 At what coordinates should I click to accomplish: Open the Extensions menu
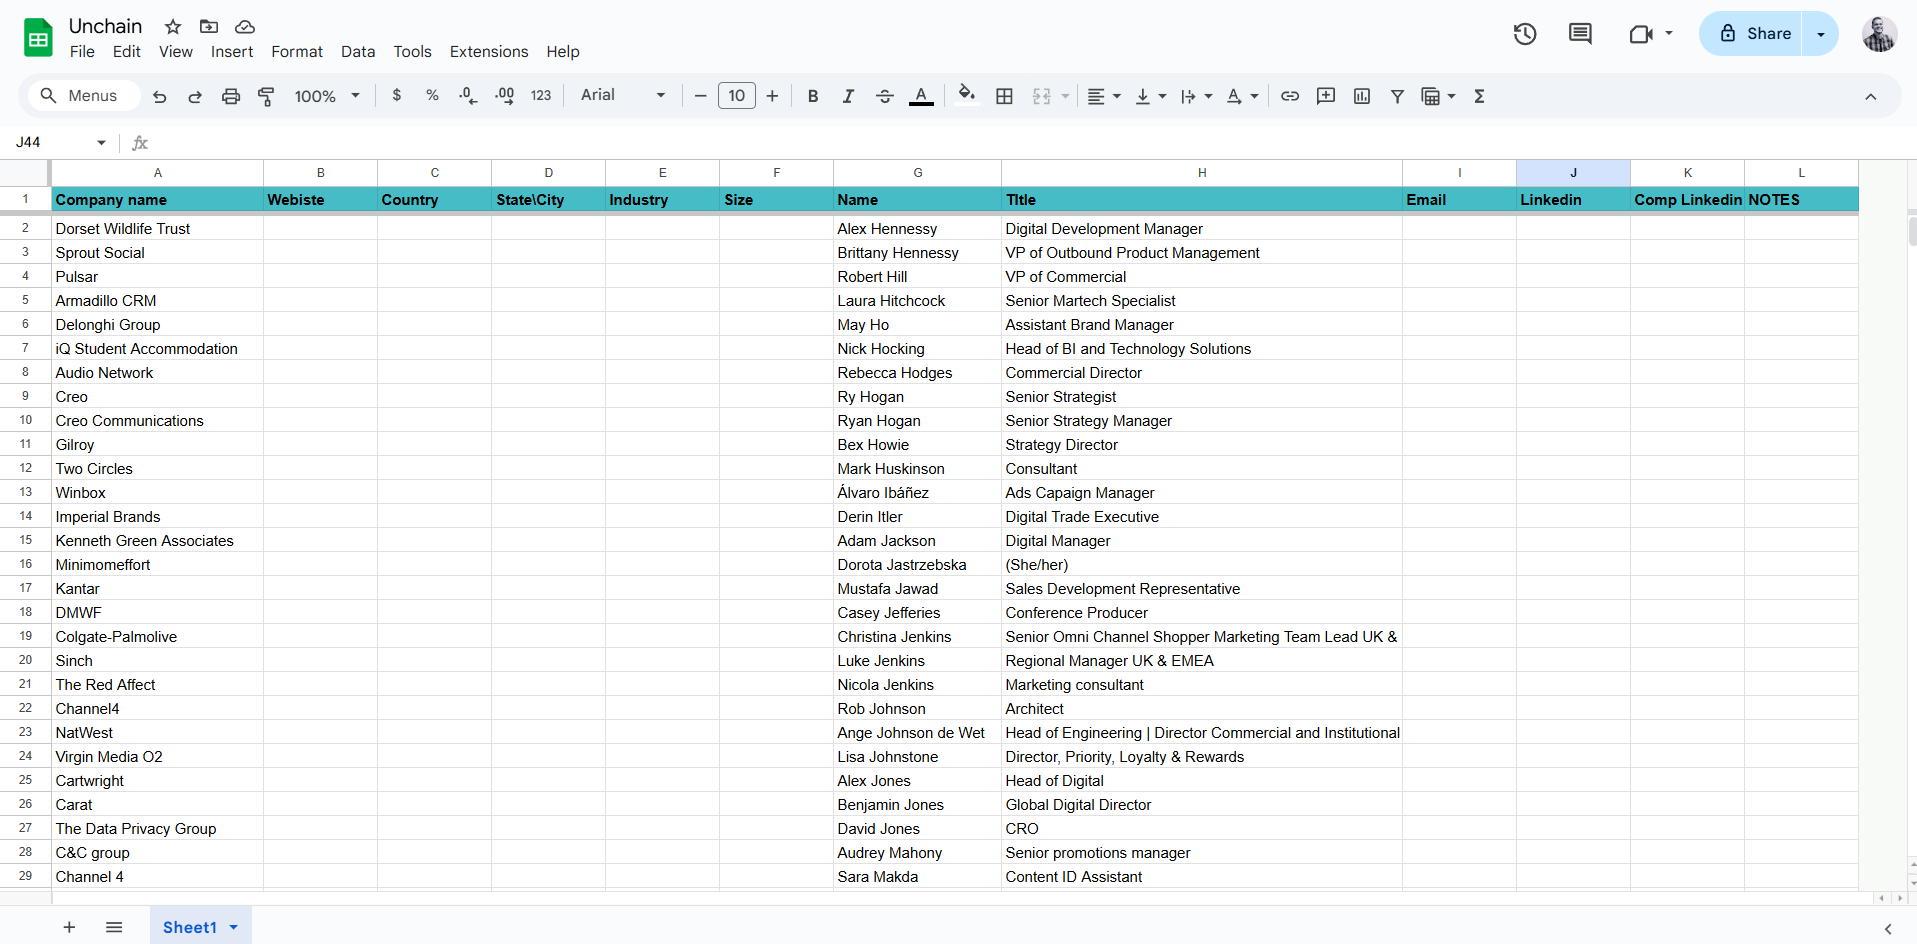coord(489,52)
